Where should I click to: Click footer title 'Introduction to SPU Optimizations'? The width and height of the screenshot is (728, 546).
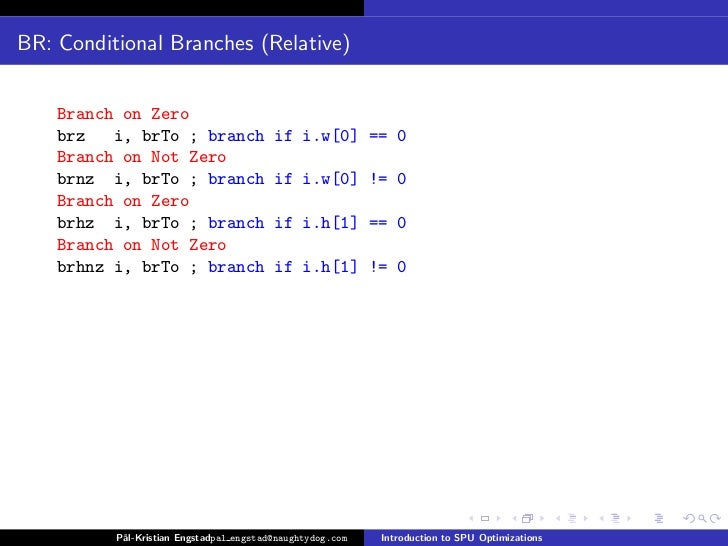(x=462, y=538)
